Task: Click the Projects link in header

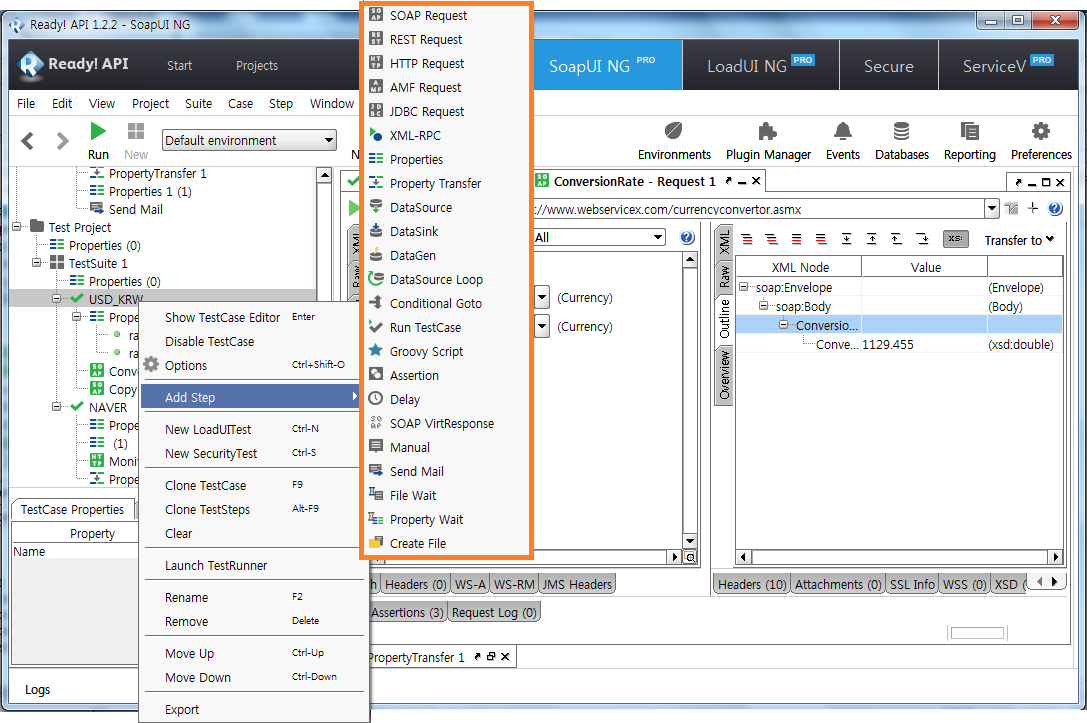Action: tap(257, 66)
